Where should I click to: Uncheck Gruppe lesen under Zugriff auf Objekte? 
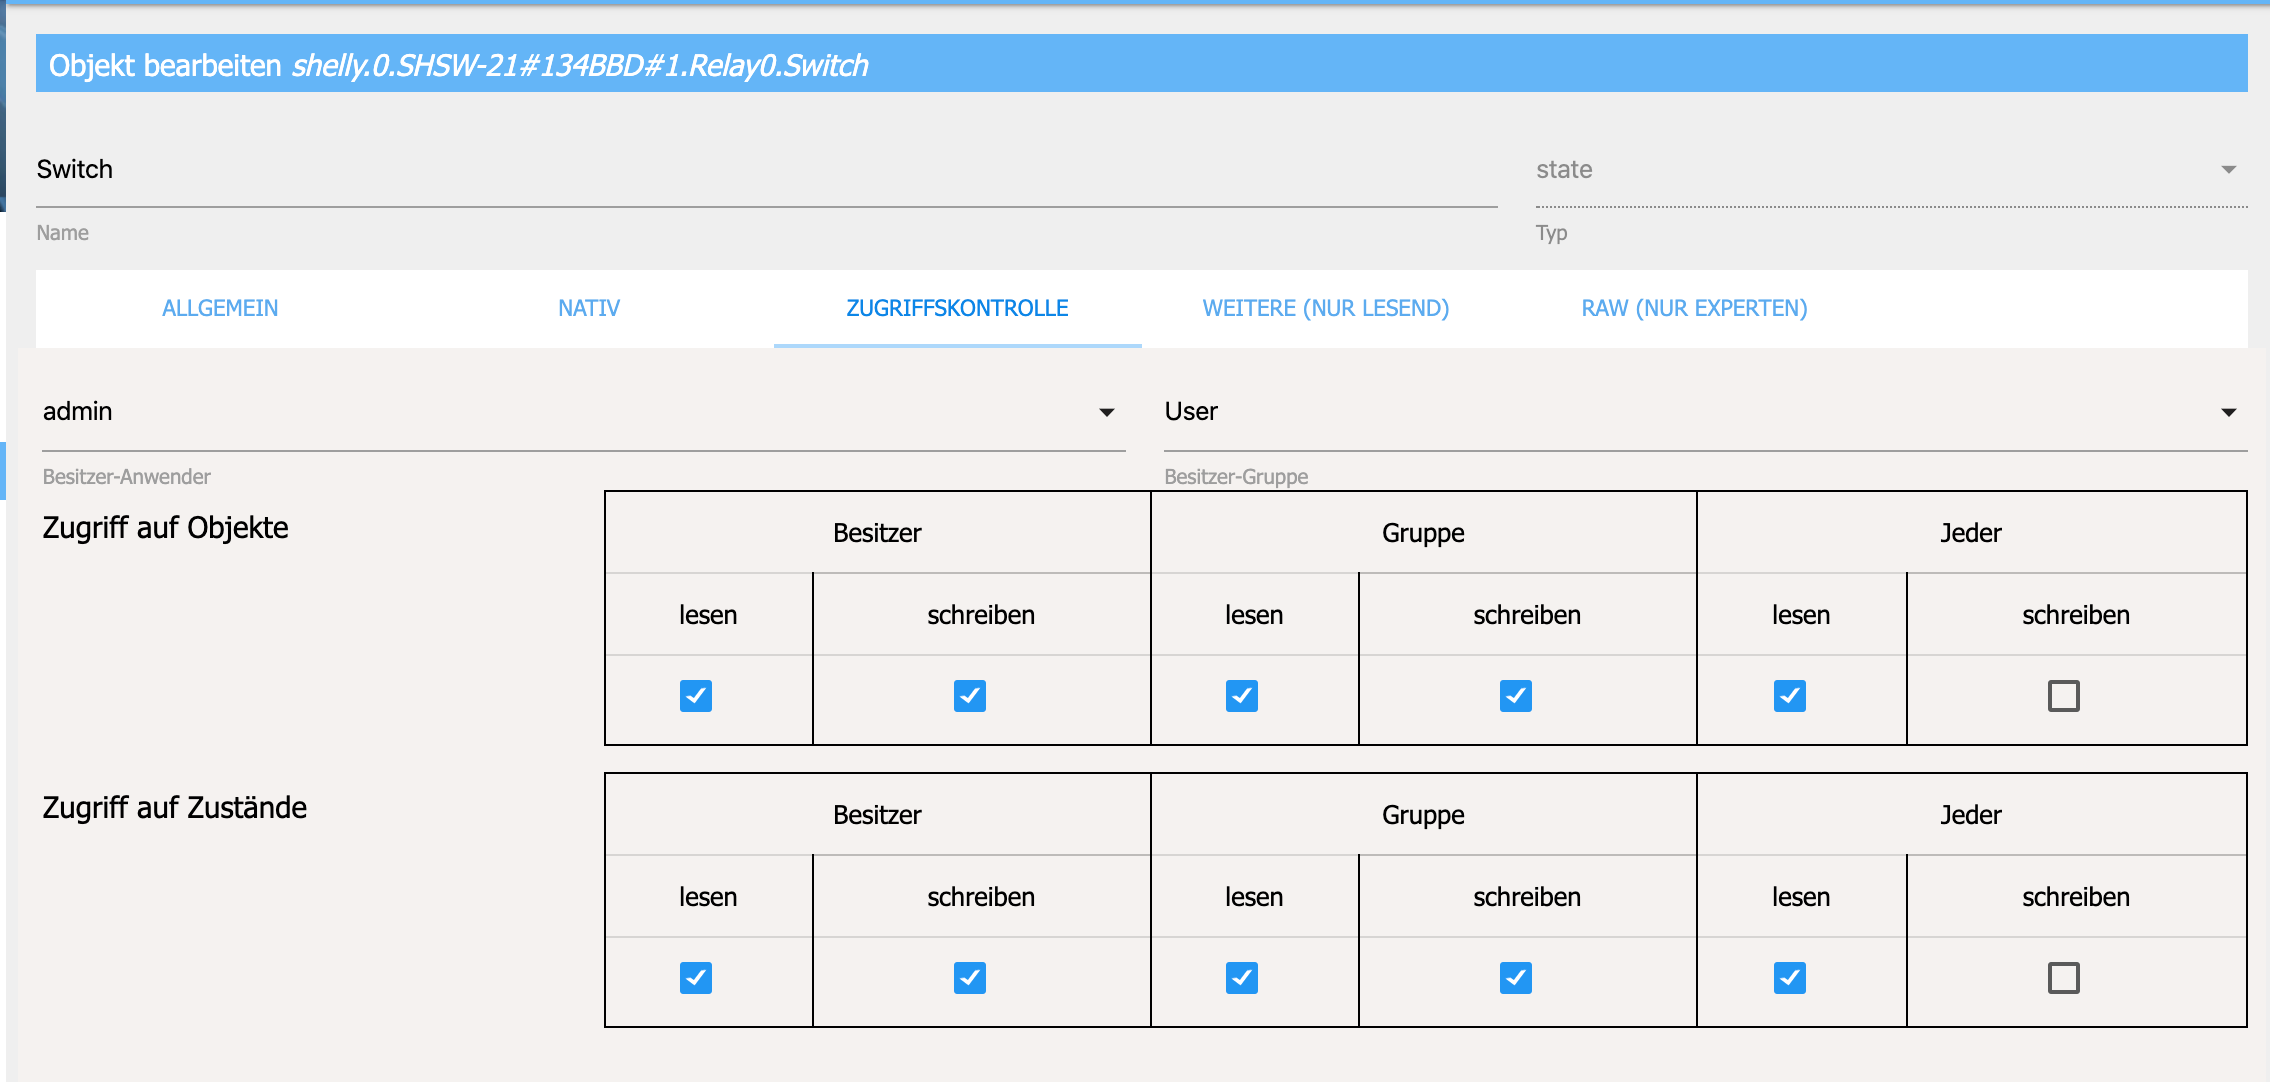(1241, 696)
